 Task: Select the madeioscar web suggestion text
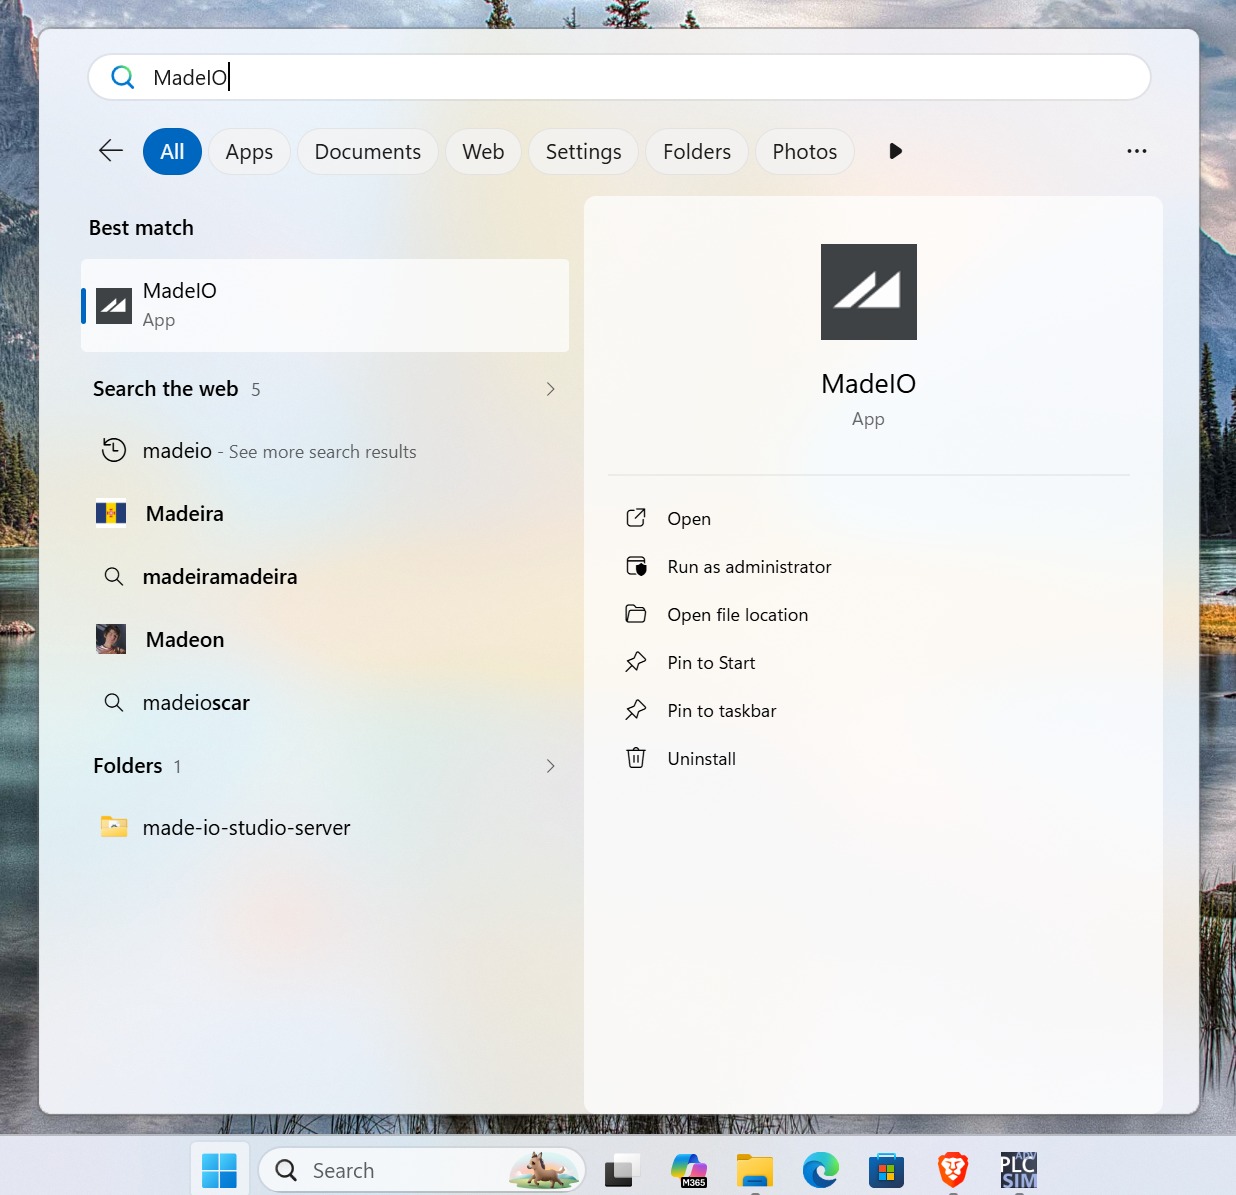(196, 703)
